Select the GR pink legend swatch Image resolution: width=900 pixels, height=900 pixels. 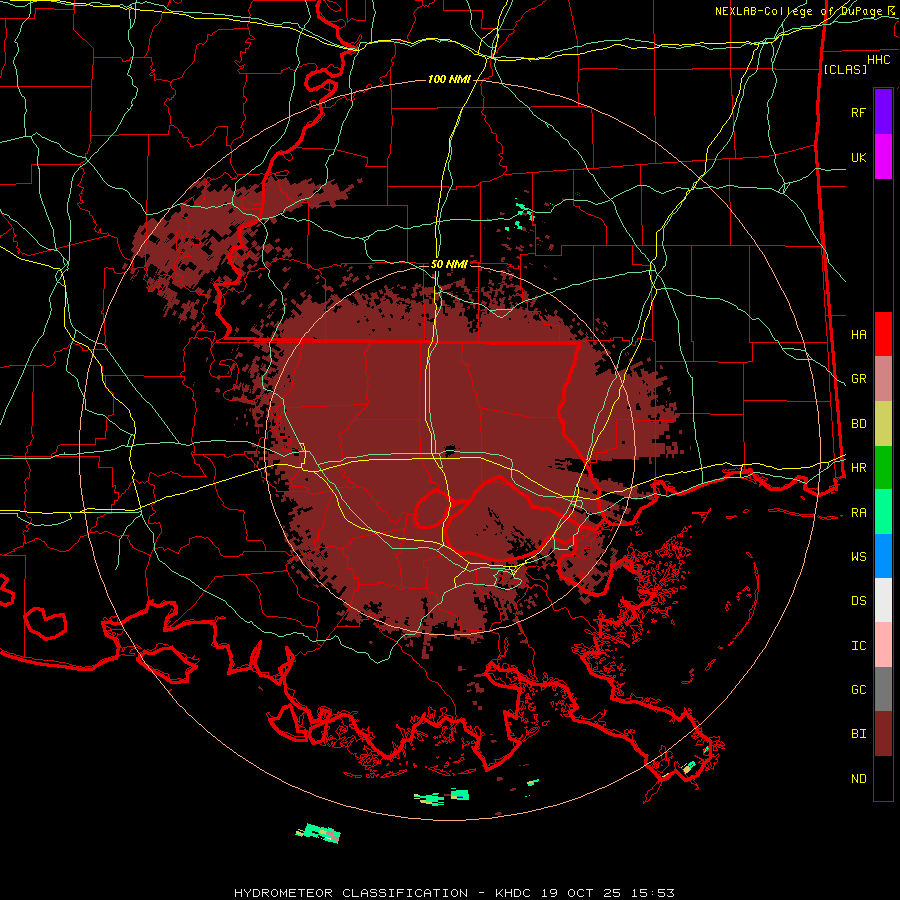883,379
